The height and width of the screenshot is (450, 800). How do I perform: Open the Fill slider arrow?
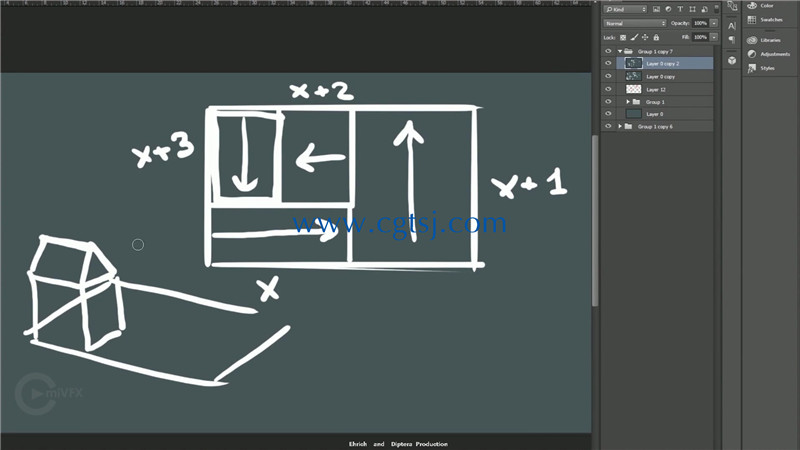[x=714, y=37]
